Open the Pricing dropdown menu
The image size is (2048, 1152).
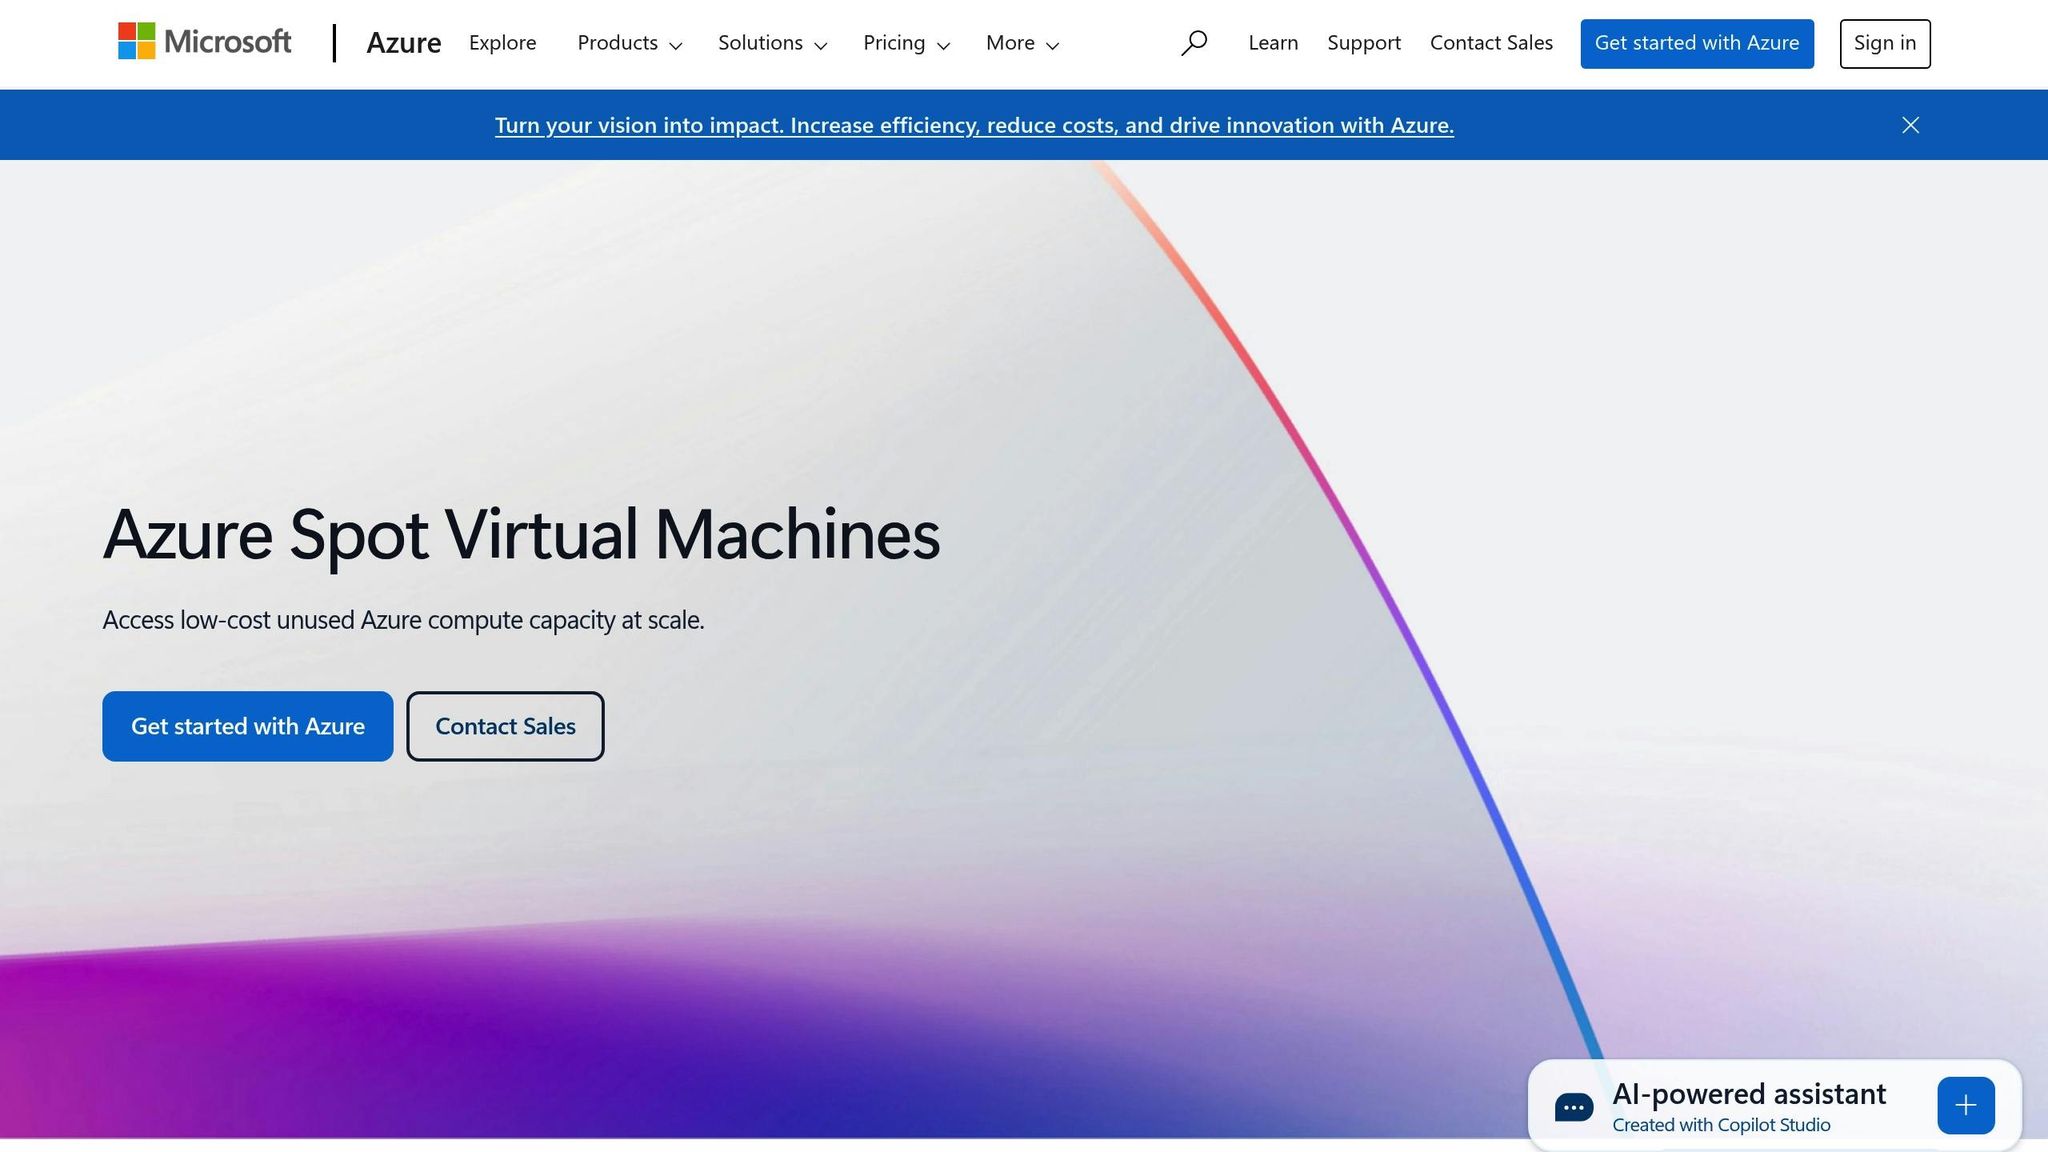[x=906, y=43]
